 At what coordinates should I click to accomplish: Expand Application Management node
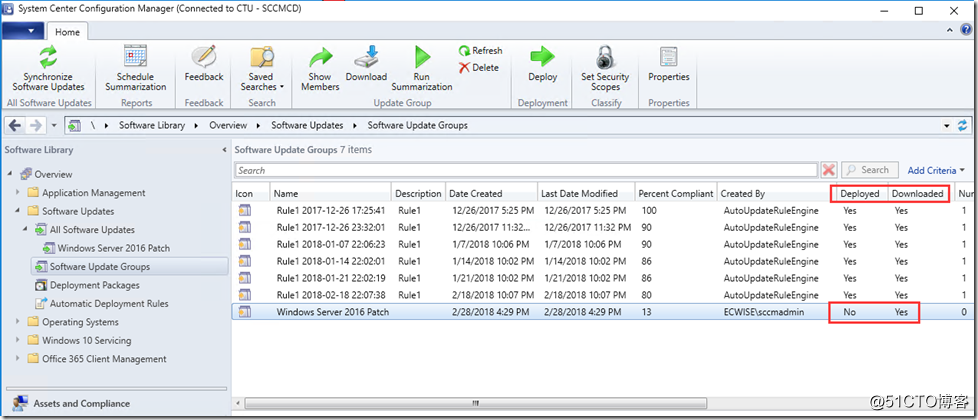pyautogui.click(x=18, y=193)
